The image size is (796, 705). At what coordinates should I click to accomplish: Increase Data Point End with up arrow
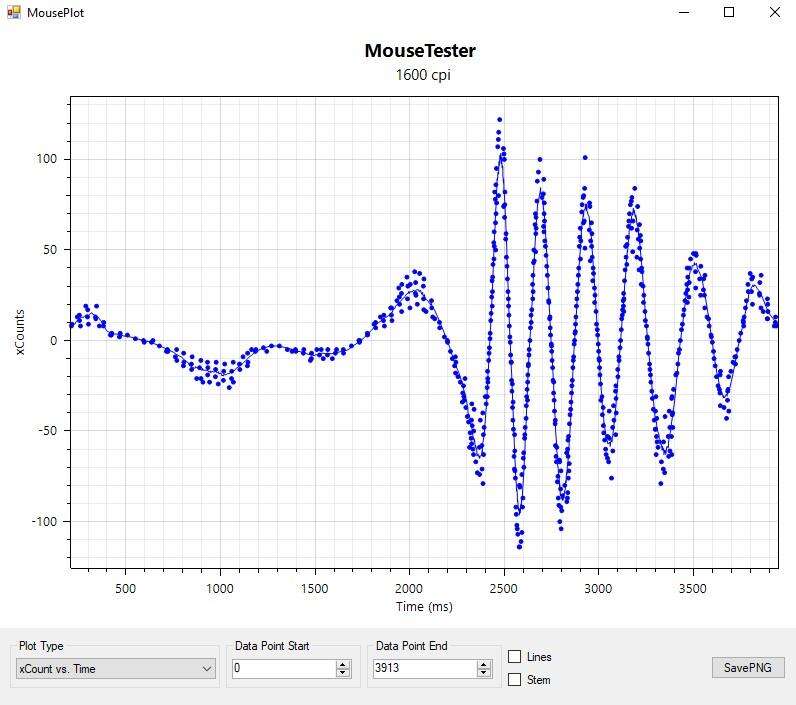point(484,664)
